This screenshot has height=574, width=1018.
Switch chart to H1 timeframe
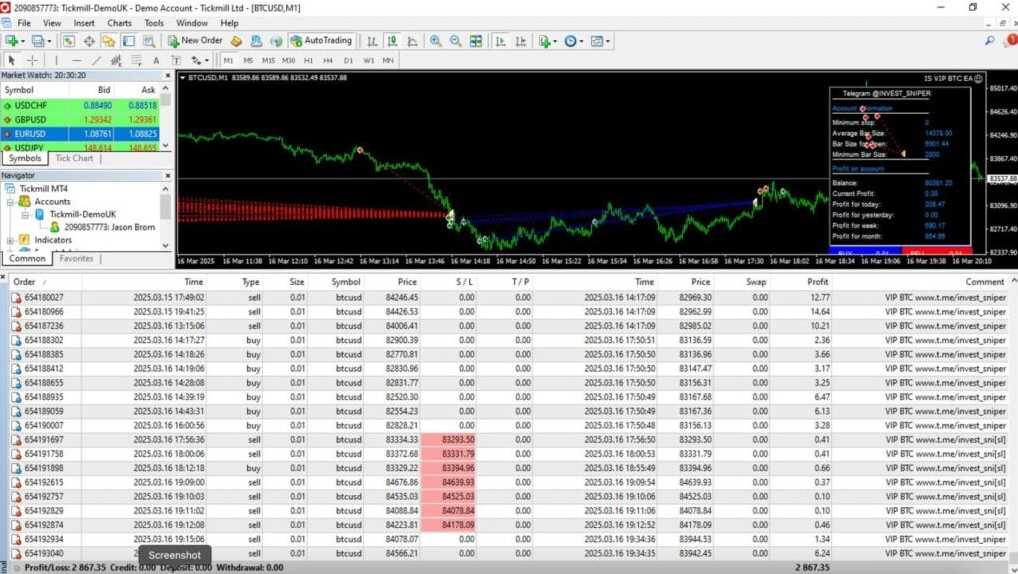[308, 60]
